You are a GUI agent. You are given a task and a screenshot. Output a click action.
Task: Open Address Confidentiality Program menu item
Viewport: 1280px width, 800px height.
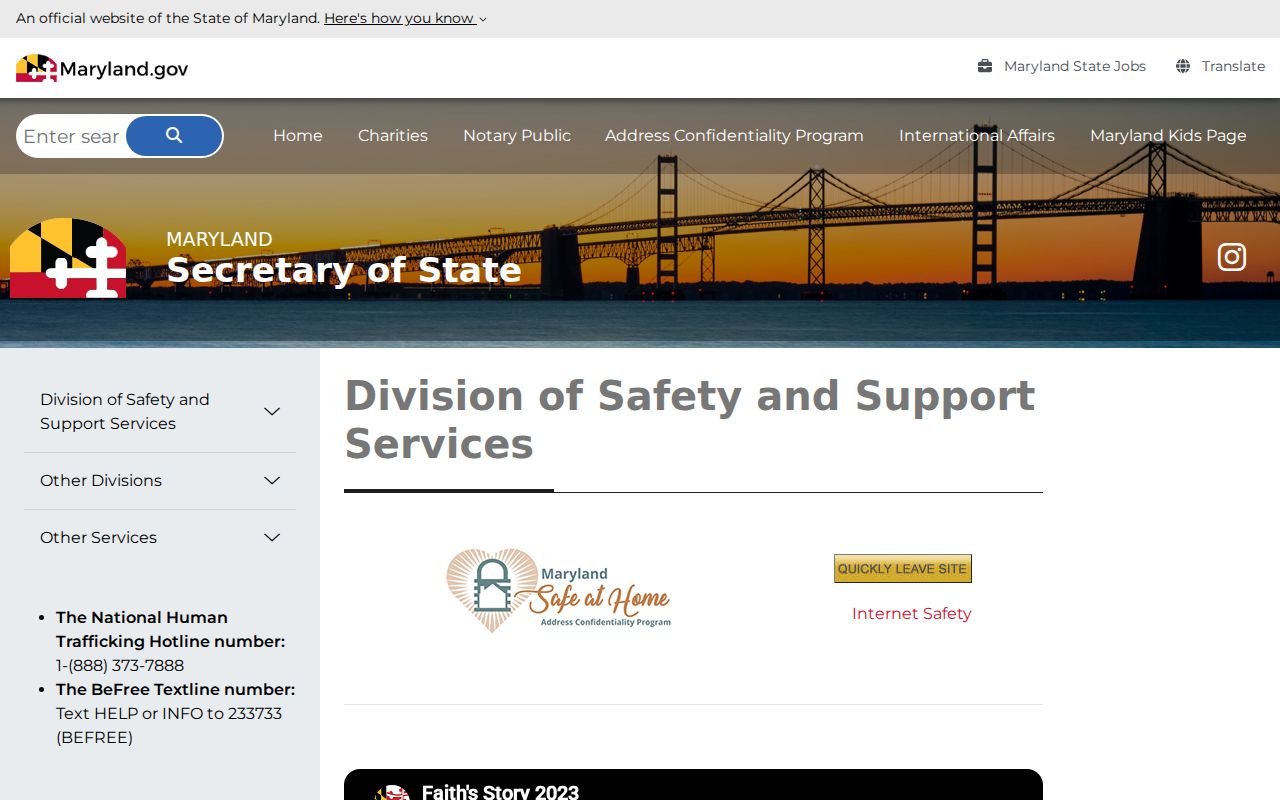point(734,135)
